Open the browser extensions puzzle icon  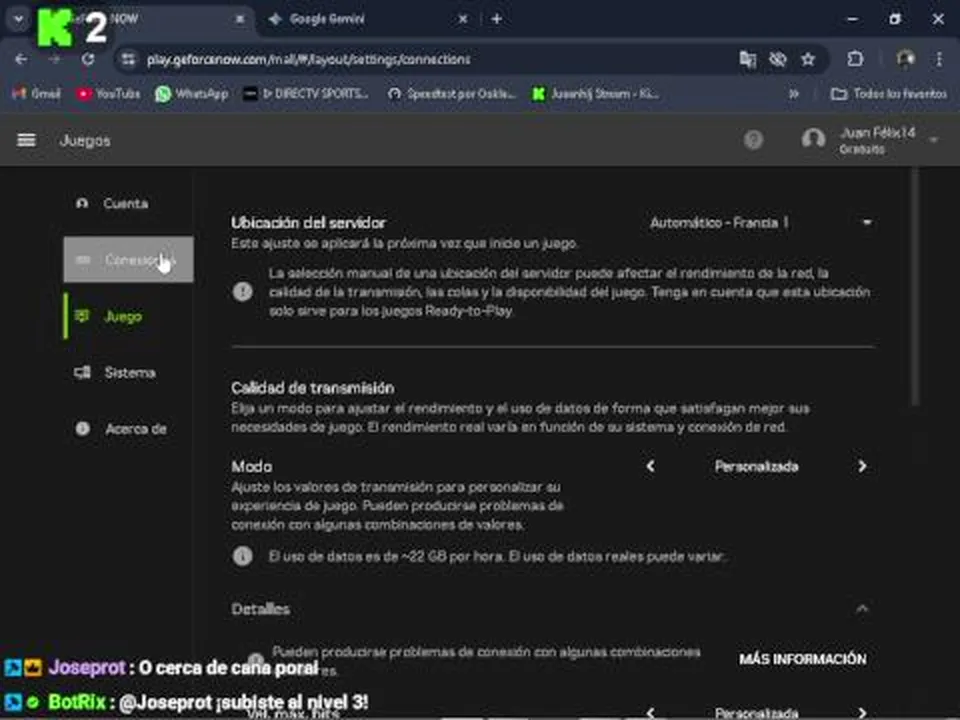(855, 59)
